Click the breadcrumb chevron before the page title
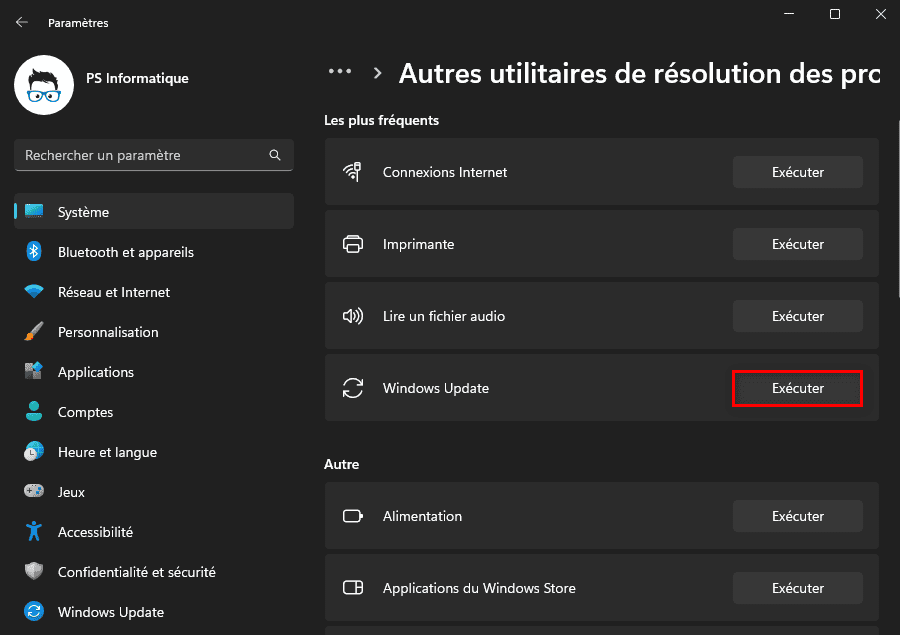This screenshot has width=900, height=635. [x=378, y=72]
